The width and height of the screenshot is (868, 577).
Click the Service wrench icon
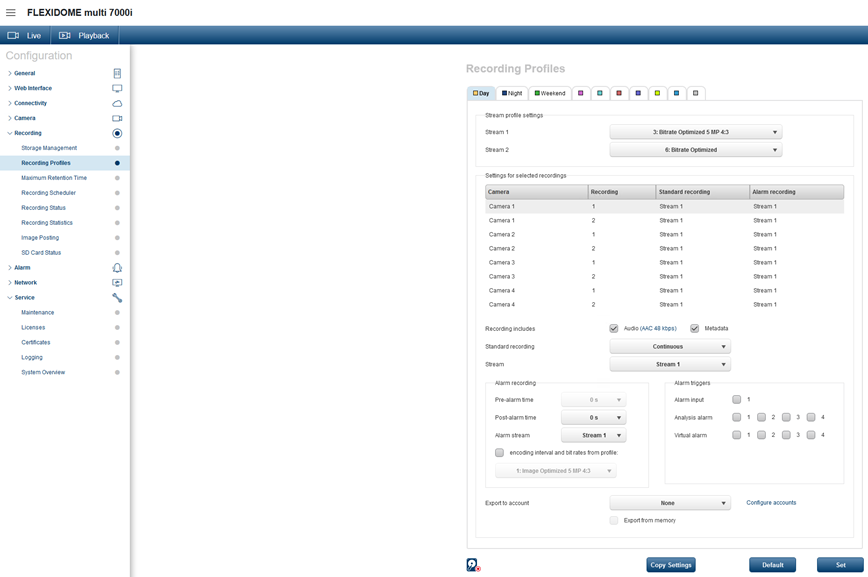click(117, 298)
